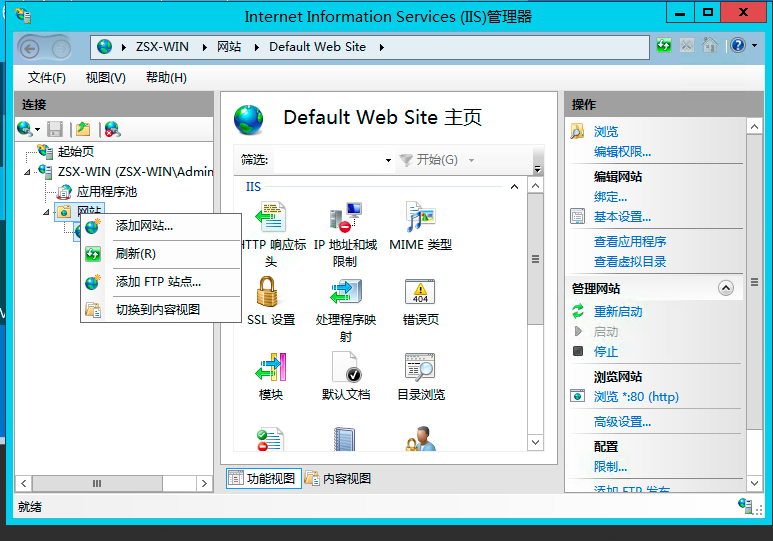Open the help question mark icon
773x541 pixels.
[x=738, y=46]
